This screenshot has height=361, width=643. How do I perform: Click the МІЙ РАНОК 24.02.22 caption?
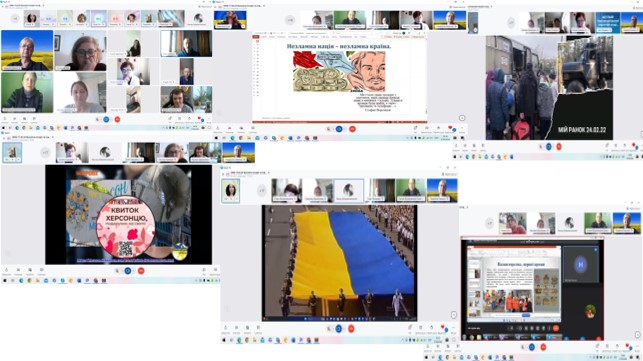pos(582,130)
